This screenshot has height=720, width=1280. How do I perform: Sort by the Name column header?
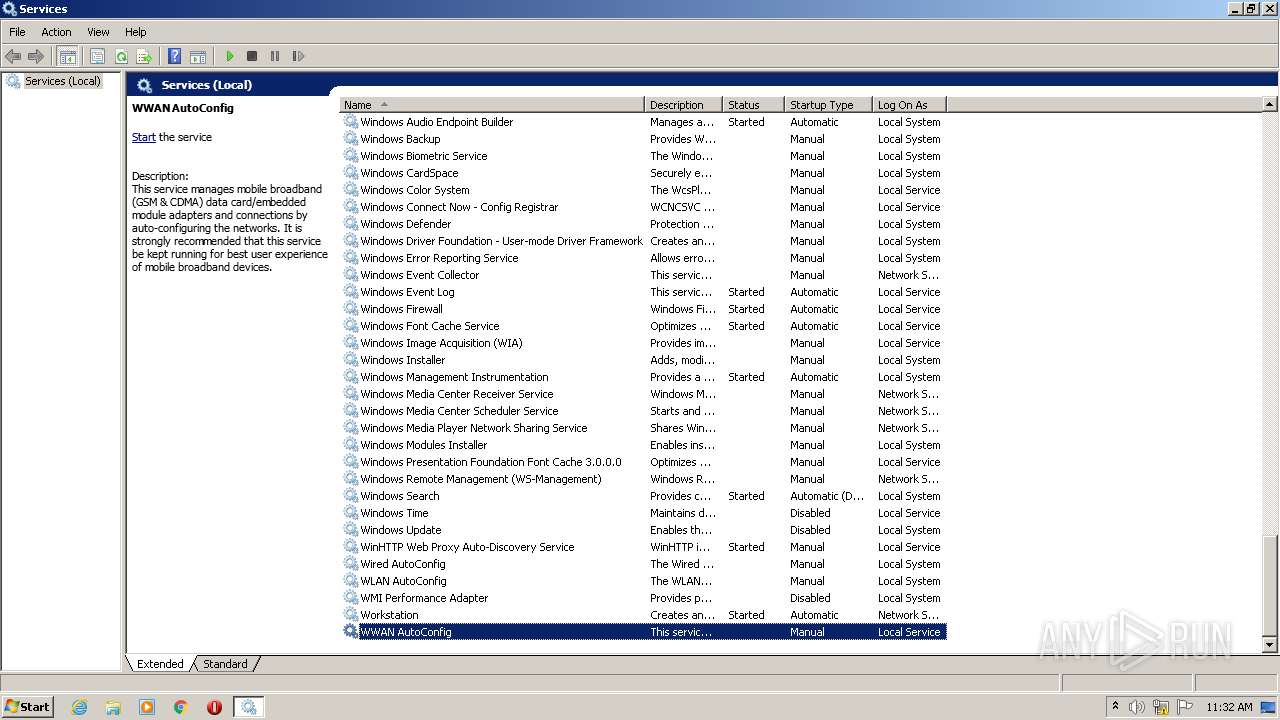coord(492,105)
